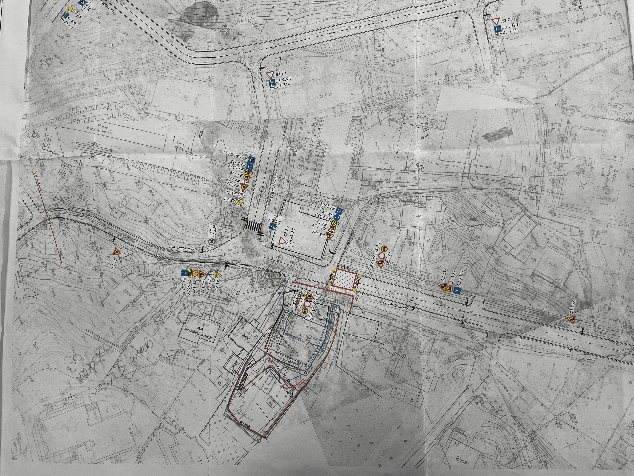Viewport: 634px width, 476px height.
Task: Click the yellow warning sign on far-left road
Action: (116, 251)
